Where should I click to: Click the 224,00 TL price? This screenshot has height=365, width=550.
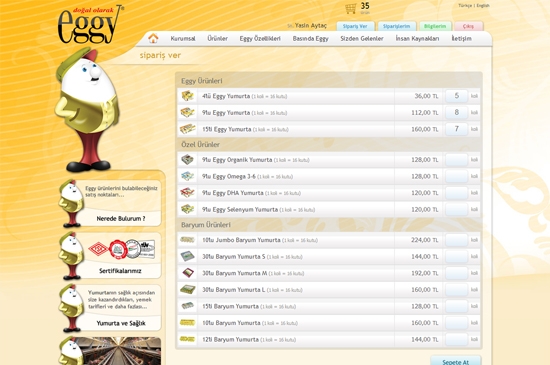(x=425, y=240)
